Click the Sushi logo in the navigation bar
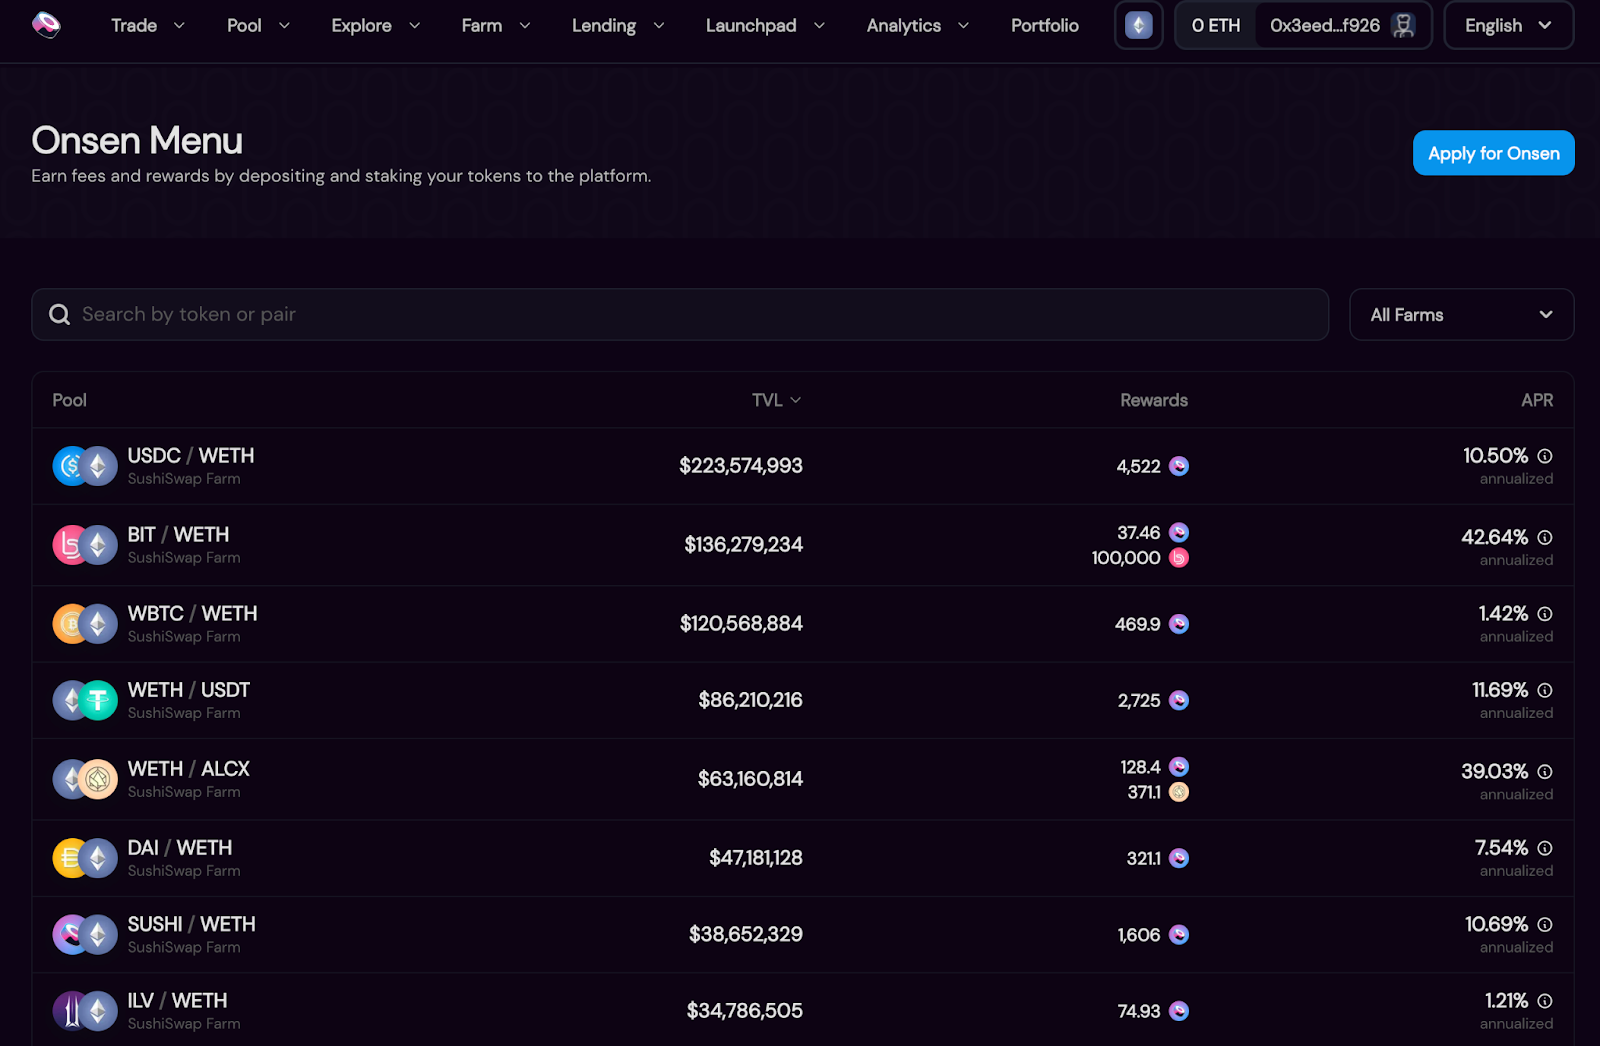 46,25
